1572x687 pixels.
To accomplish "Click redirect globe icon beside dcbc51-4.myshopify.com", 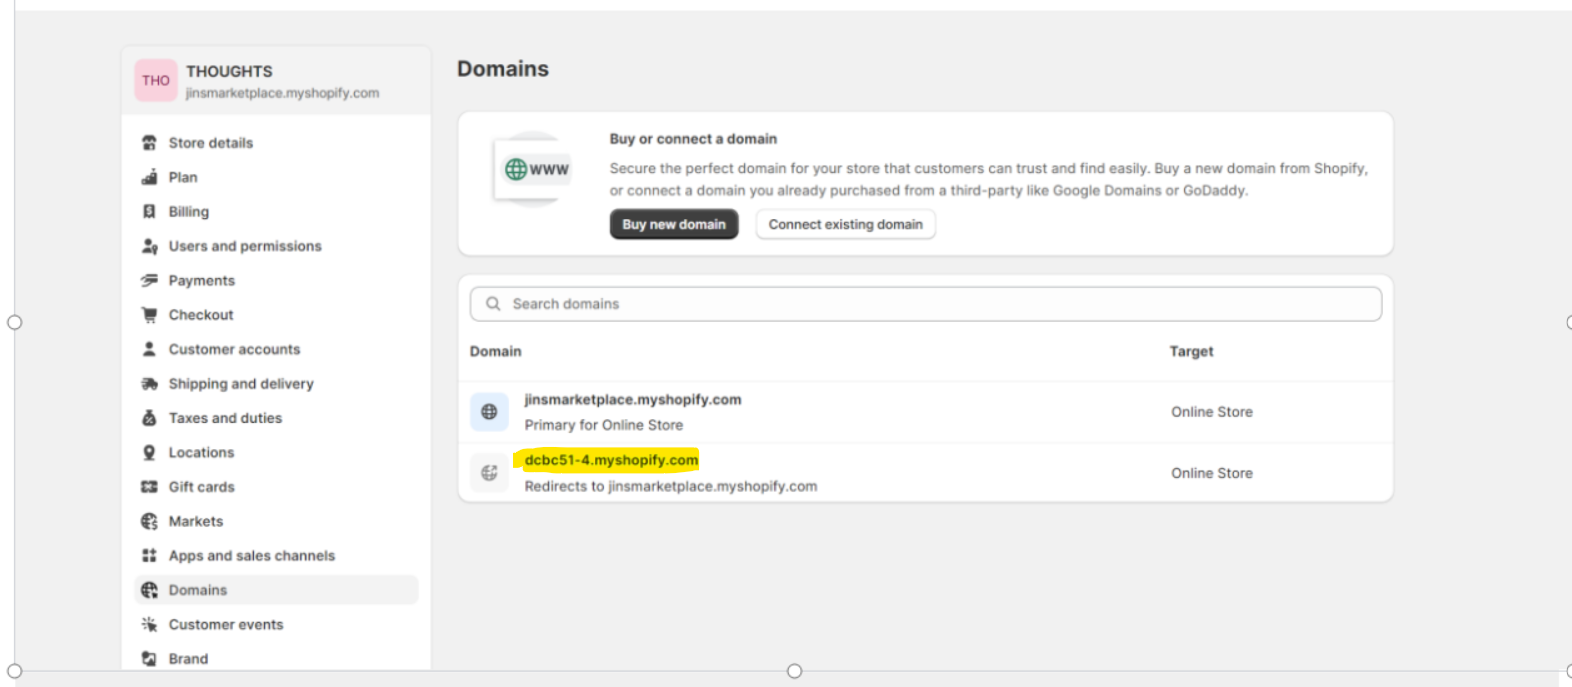I will (x=489, y=473).
